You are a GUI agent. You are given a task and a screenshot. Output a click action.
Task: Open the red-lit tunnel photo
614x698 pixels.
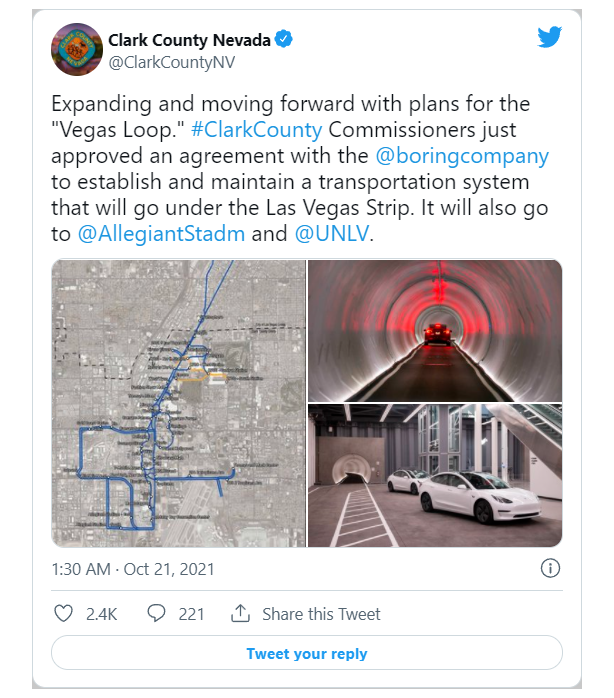coord(435,331)
